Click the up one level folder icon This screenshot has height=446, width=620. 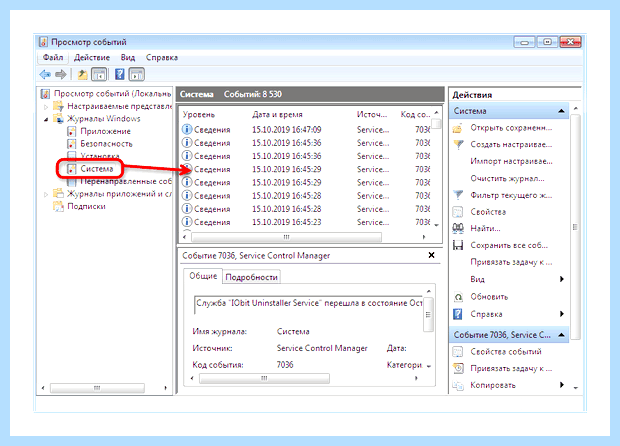(82, 74)
